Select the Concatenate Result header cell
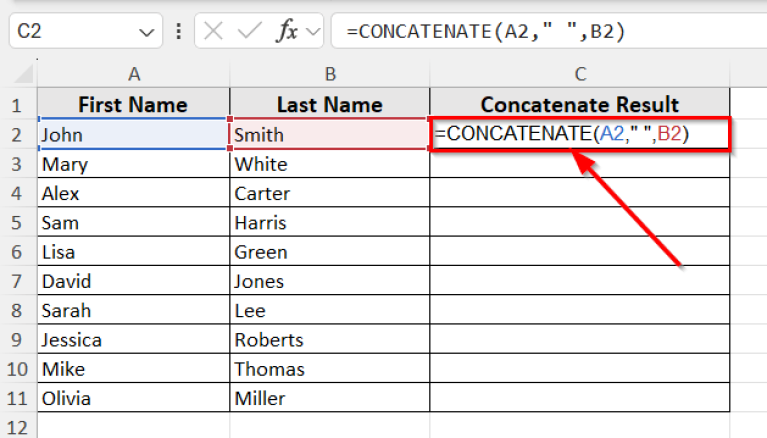 pos(579,104)
